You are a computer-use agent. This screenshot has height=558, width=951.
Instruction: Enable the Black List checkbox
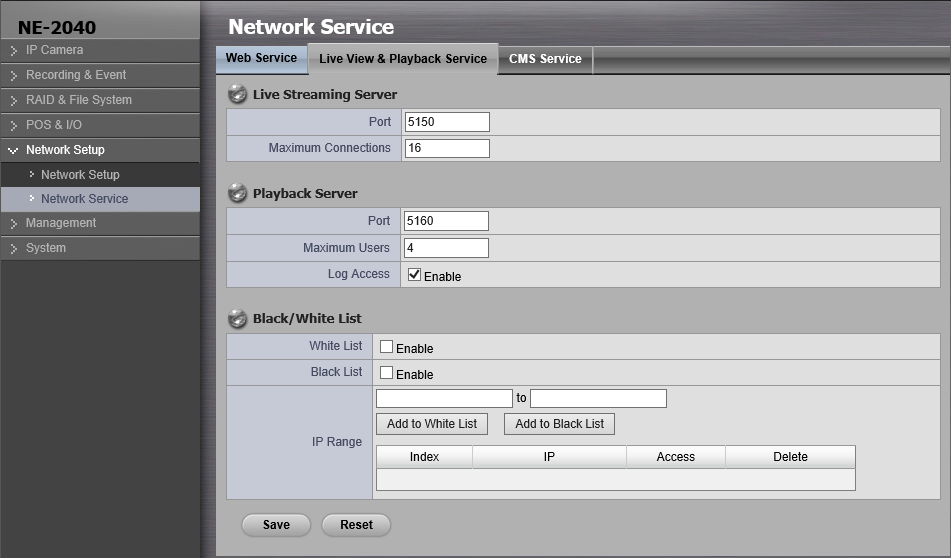(386, 373)
